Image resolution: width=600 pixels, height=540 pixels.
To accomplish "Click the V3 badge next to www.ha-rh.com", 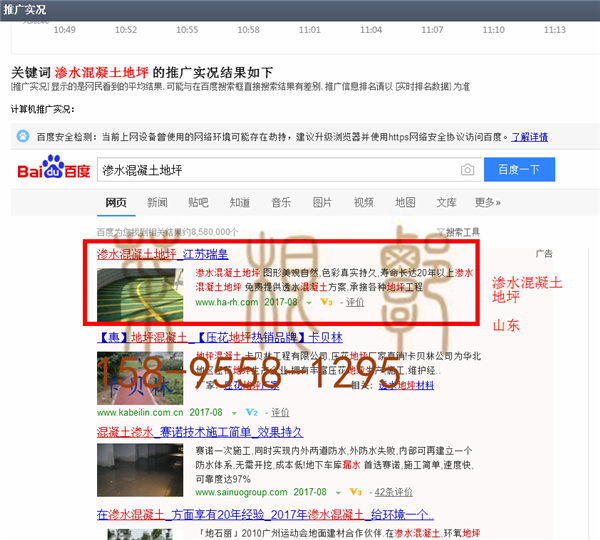I will 326,302.
